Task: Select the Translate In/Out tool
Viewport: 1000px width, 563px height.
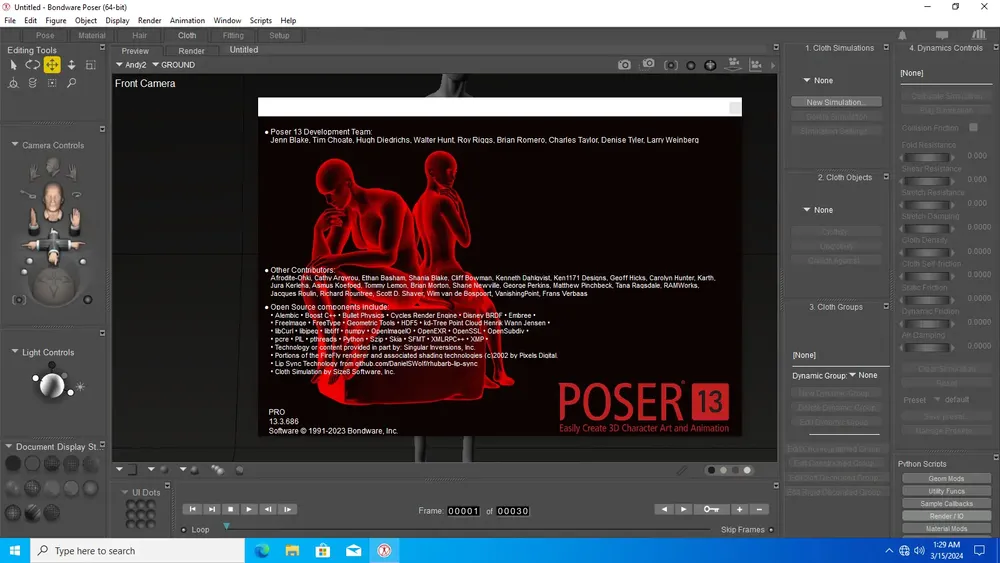Action: [x=71, y=65]
